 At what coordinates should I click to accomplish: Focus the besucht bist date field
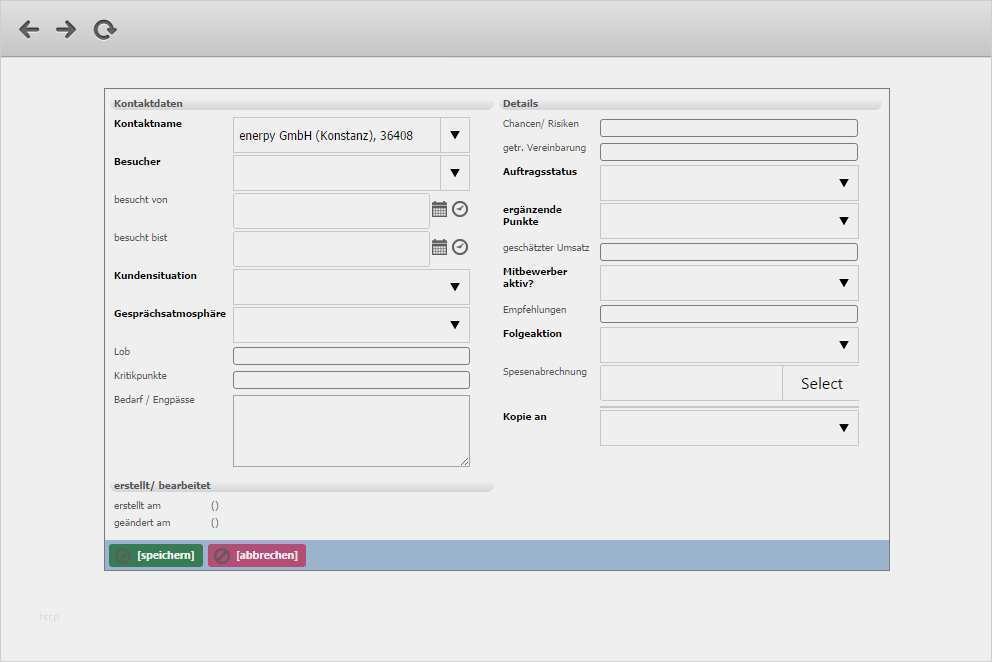332,249
